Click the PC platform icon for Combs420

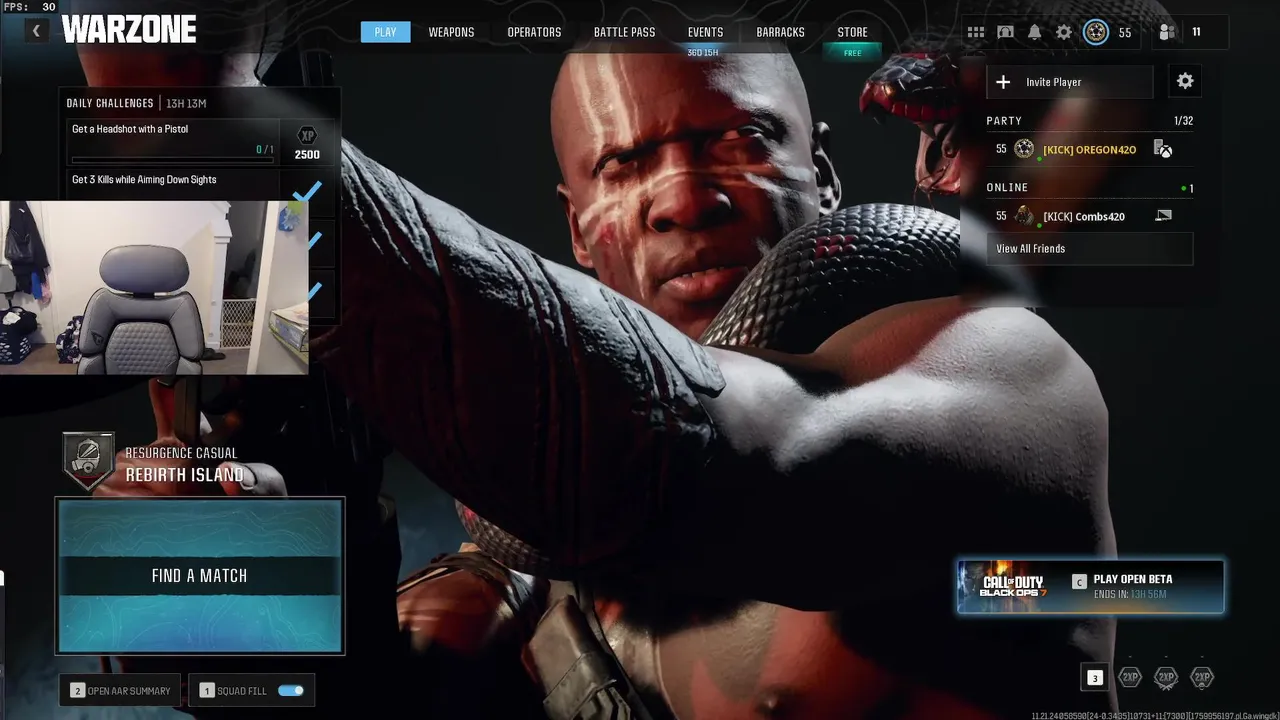coord(1163,215)
